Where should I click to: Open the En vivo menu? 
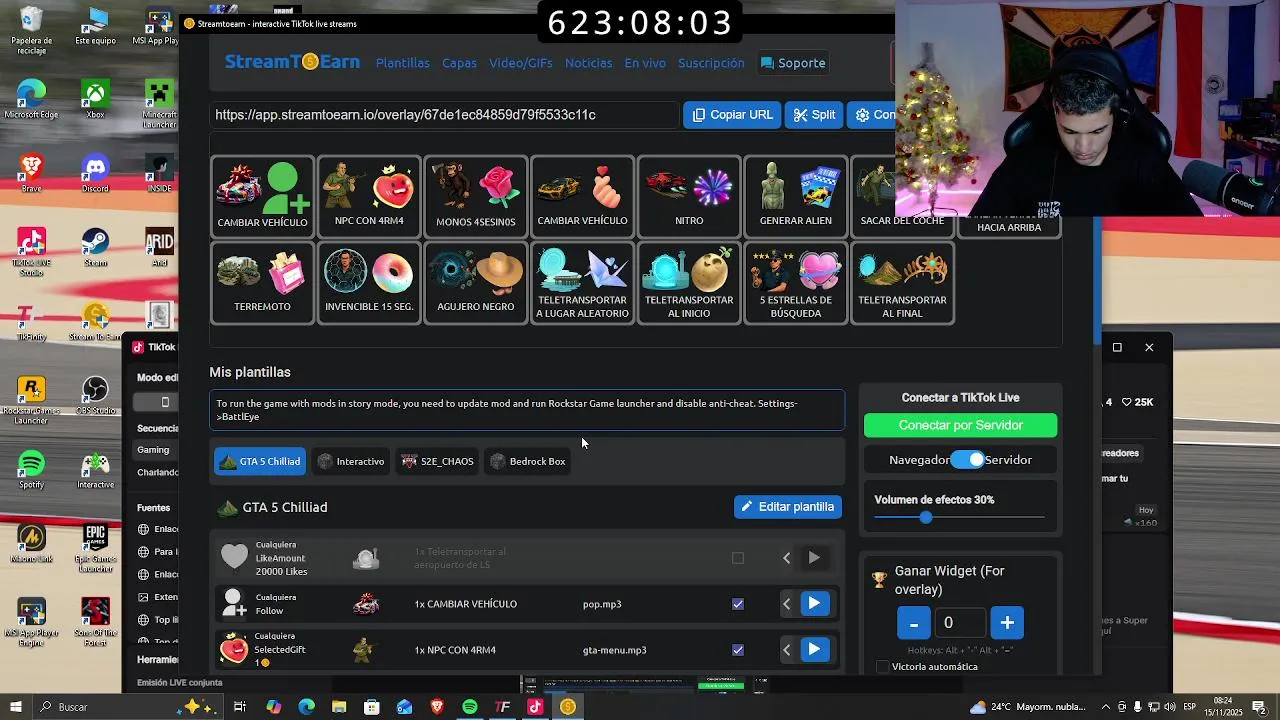645,63
